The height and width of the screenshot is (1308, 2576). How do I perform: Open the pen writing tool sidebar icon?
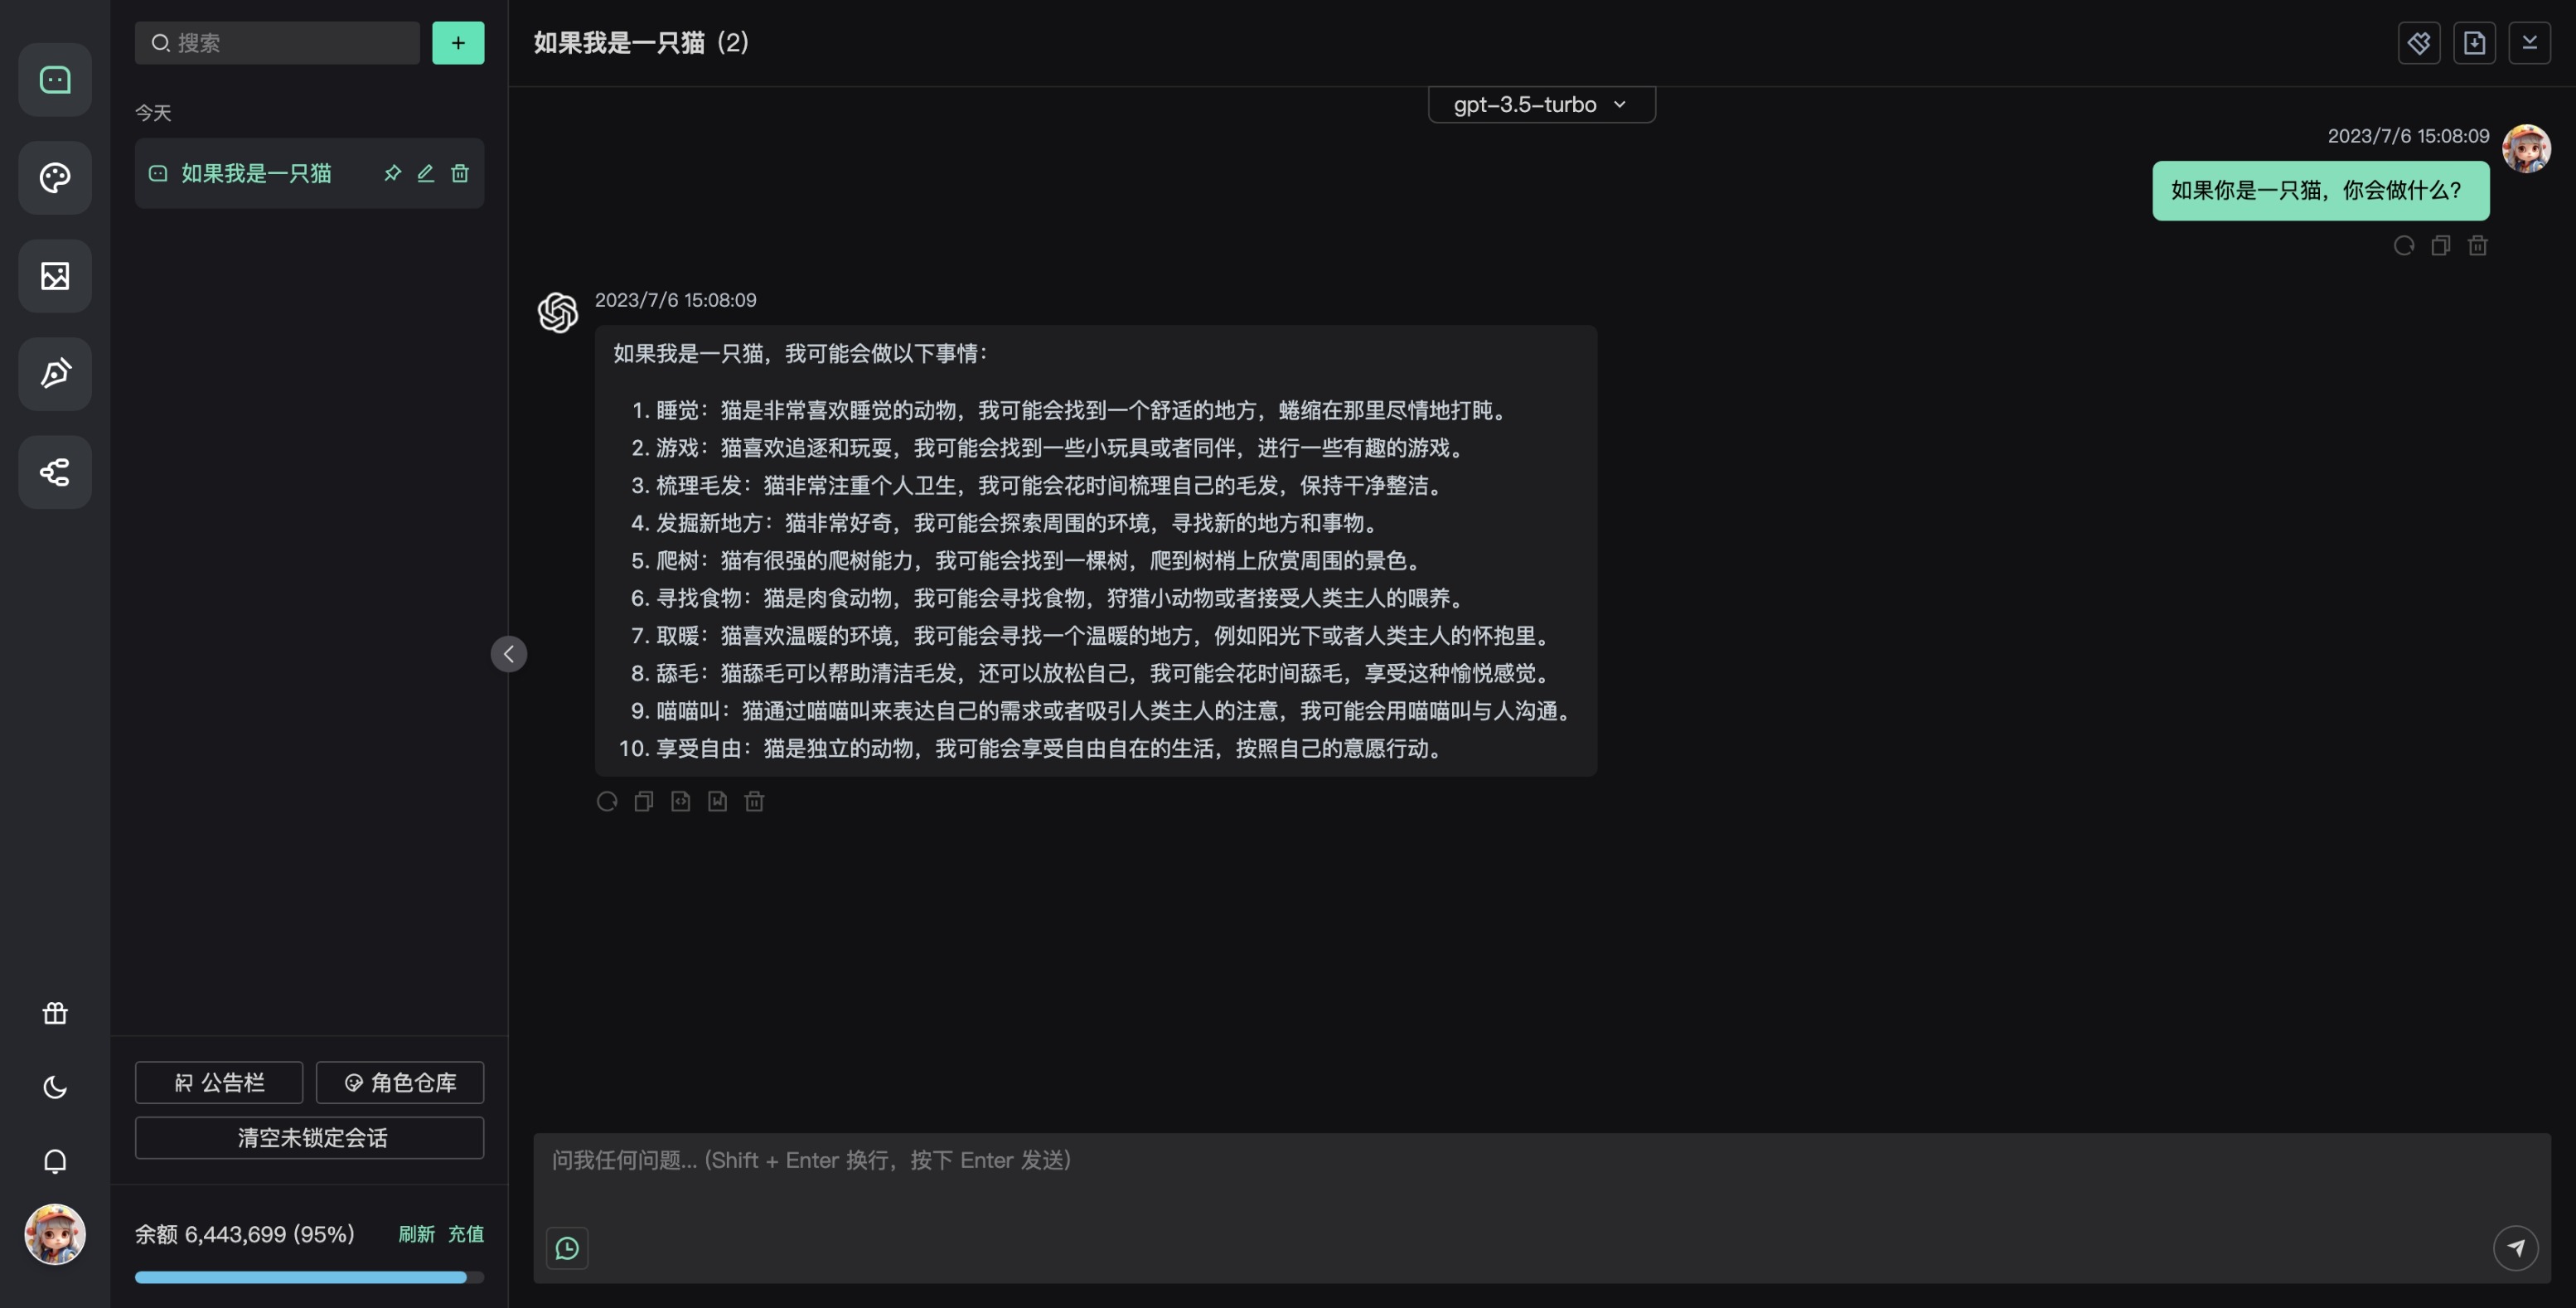[55, 374]
